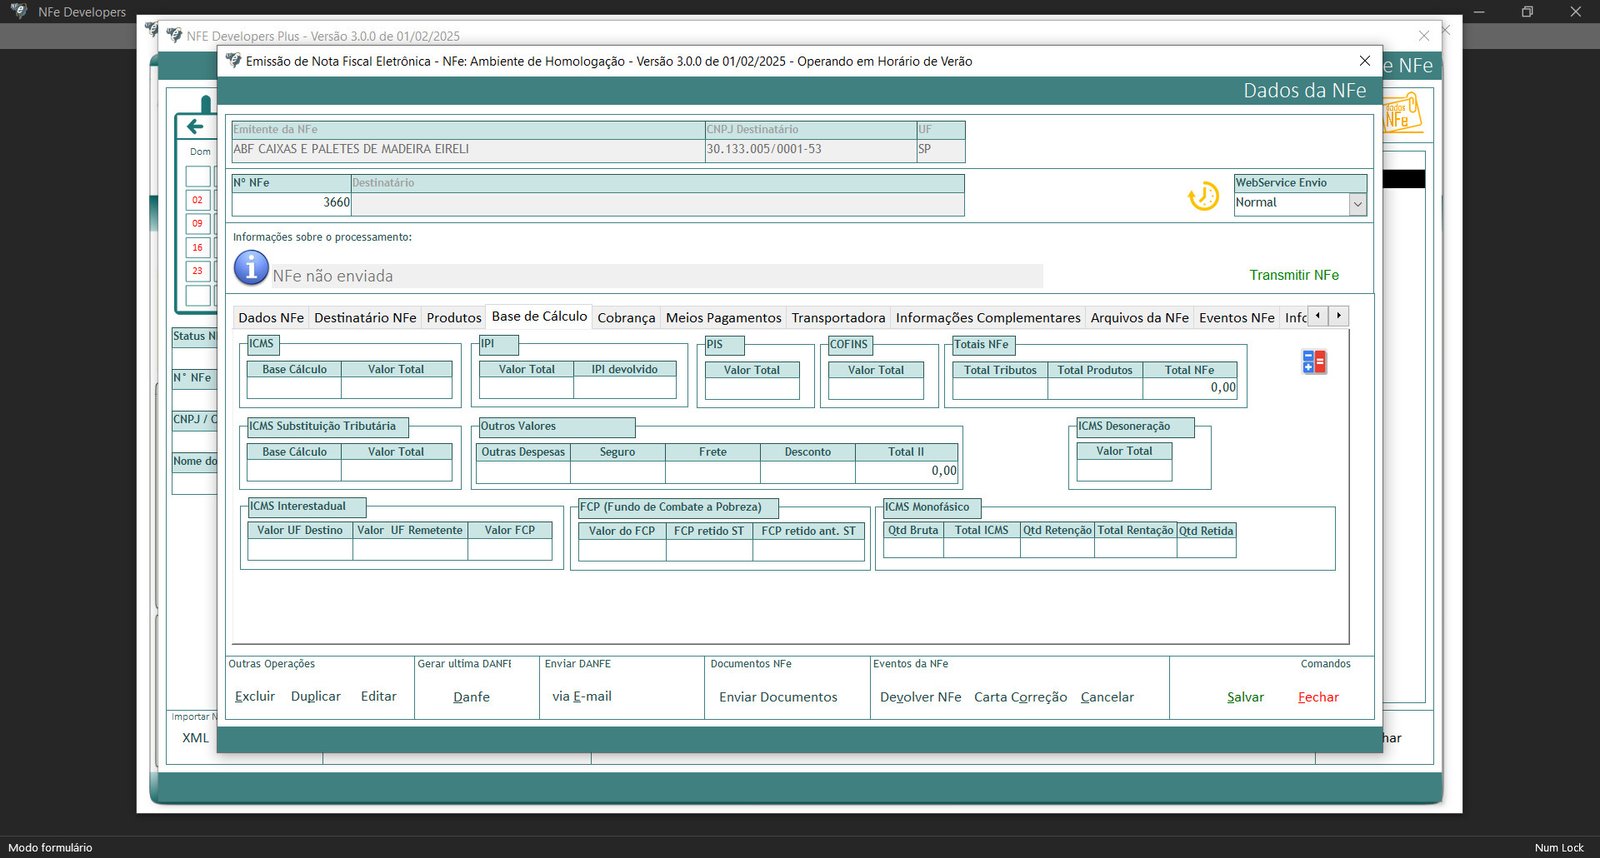Image resolution: width=1600 pixels, height=858 pixels.
Task: Click the NFe Developers icon in title bar
Action: [18, 12]
